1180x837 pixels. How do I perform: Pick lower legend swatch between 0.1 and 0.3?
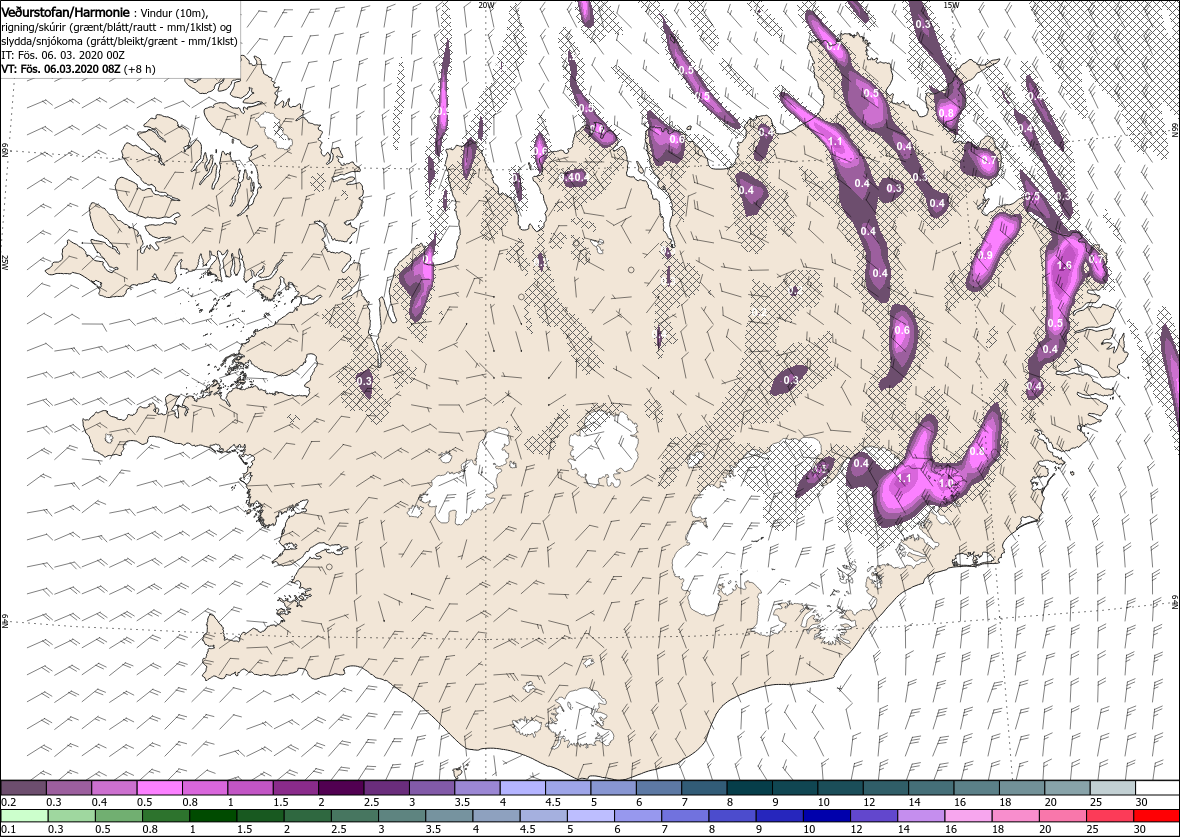point(25,817)
